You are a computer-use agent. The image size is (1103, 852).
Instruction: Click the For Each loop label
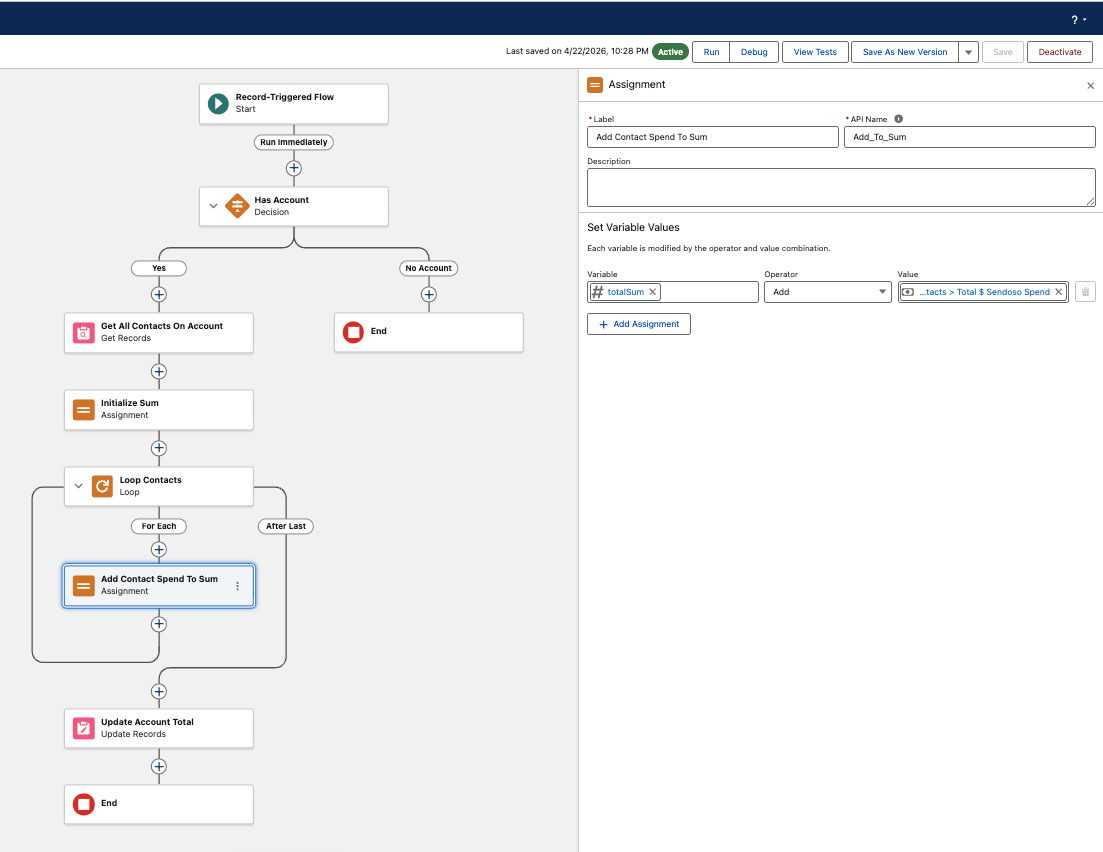click(x=159, y=526)
